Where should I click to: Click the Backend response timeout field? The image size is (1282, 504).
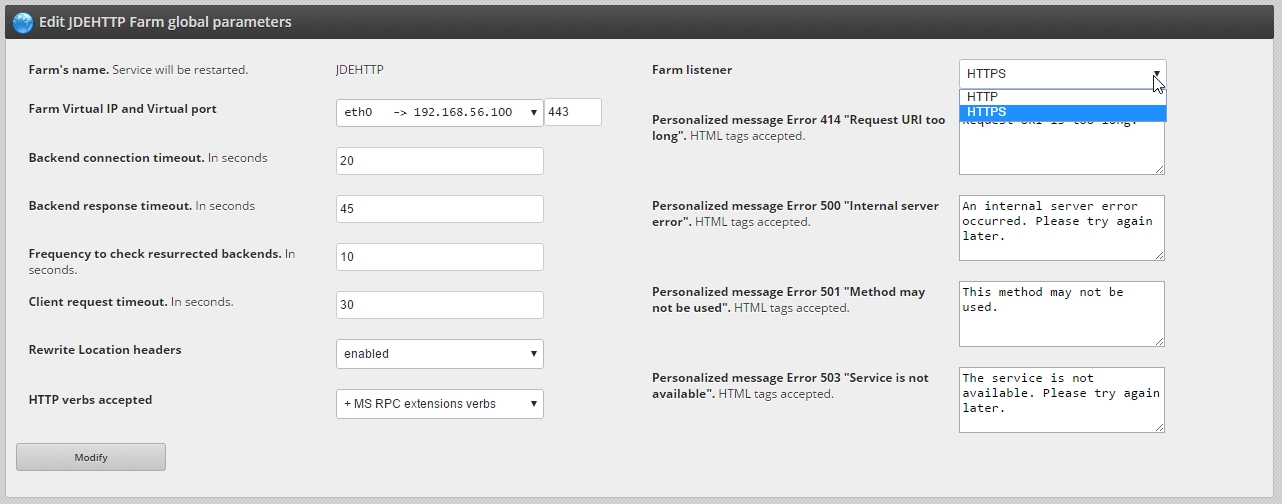pos(440,209)
